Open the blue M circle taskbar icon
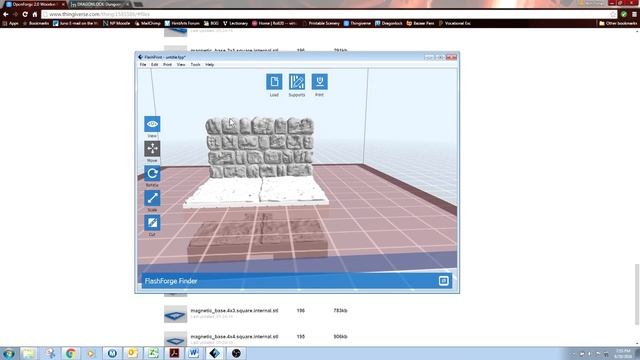The height and width of the screenshot is (360, 640). pos(112,353)
